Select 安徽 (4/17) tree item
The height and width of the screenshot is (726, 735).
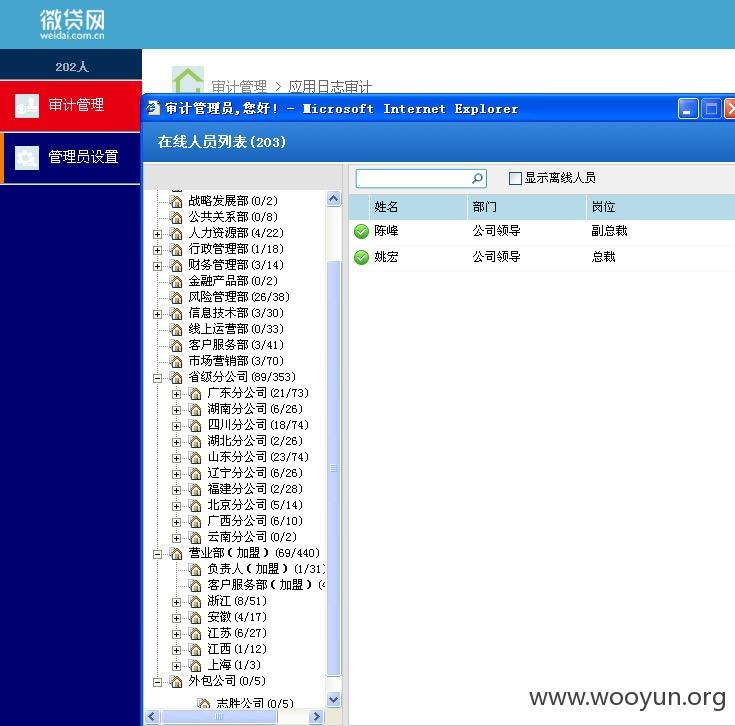coord(237,617)
